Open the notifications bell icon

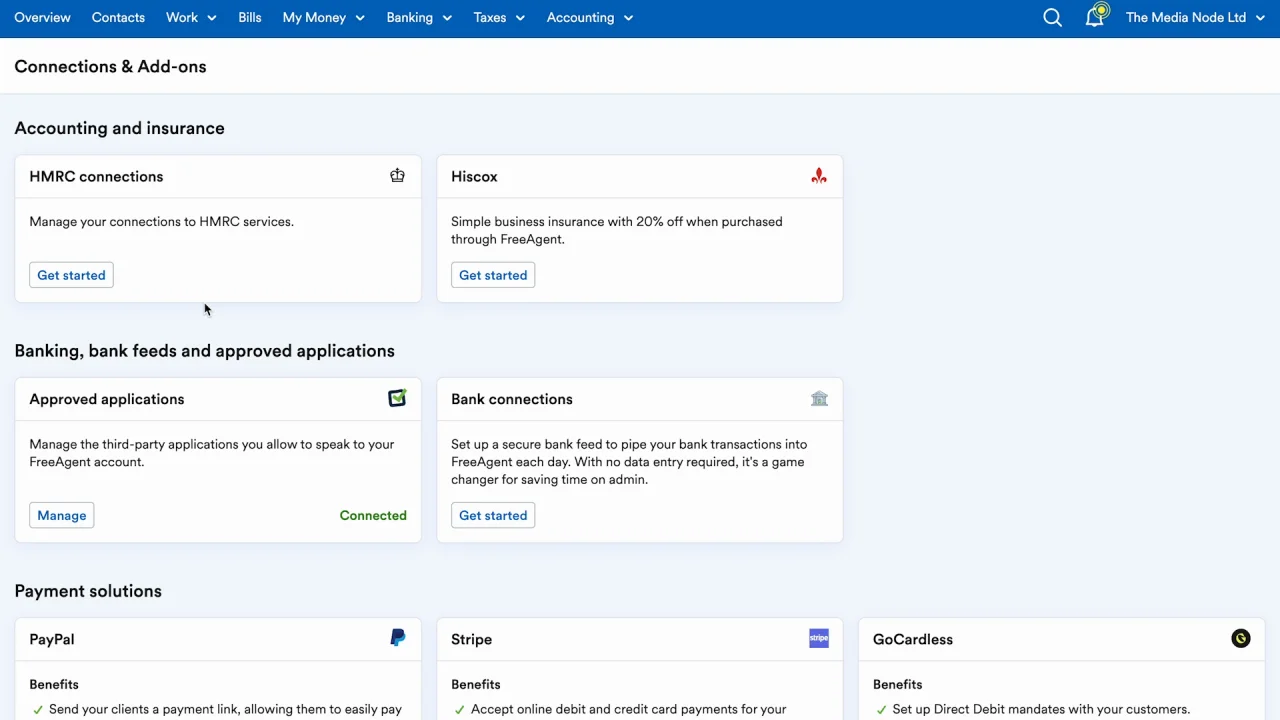[x=1094, y=18]
